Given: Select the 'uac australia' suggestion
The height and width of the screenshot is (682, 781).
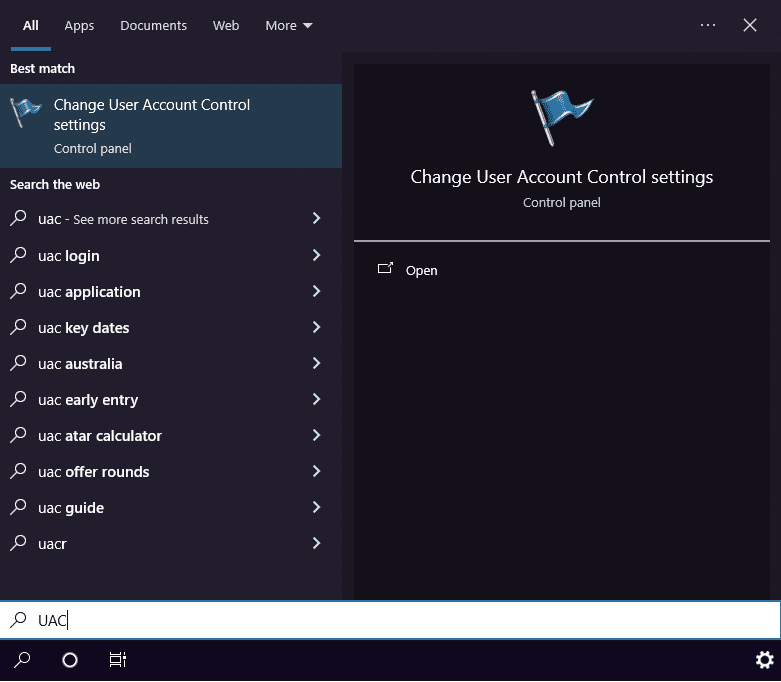Looking at the screenshot, I should [x=171, y=364].
